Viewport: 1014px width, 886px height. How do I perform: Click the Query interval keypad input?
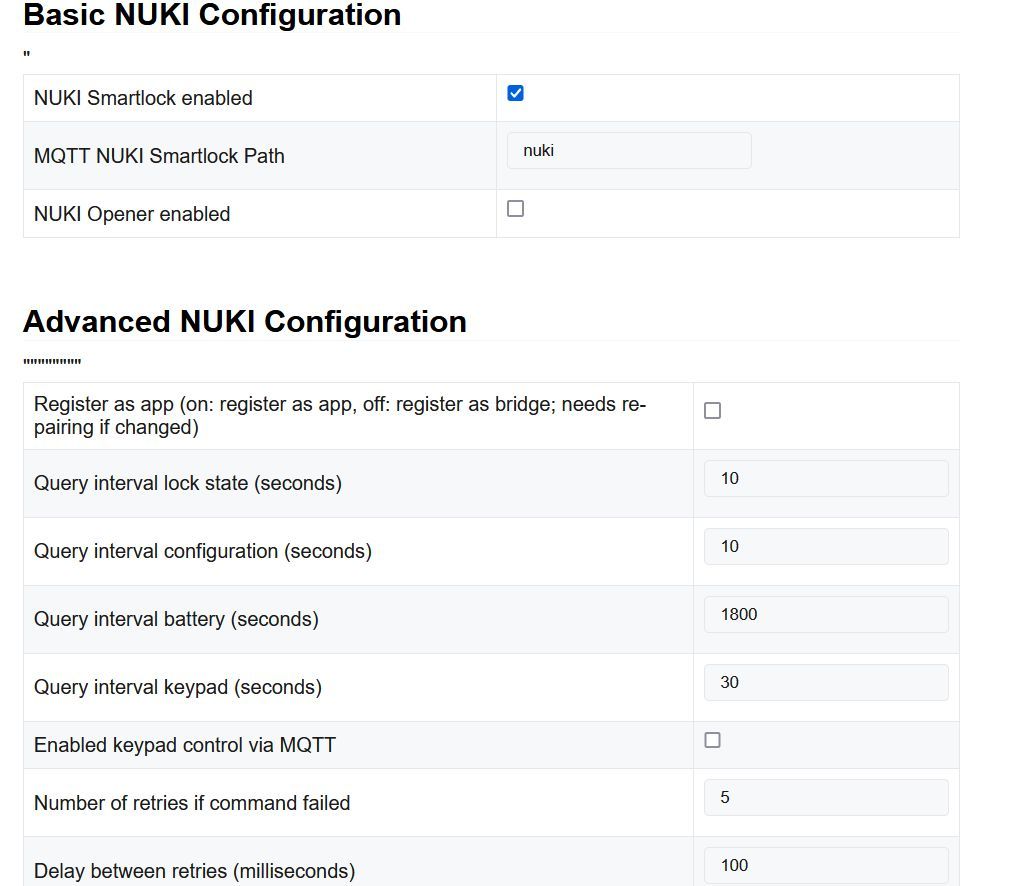(826, 682)
